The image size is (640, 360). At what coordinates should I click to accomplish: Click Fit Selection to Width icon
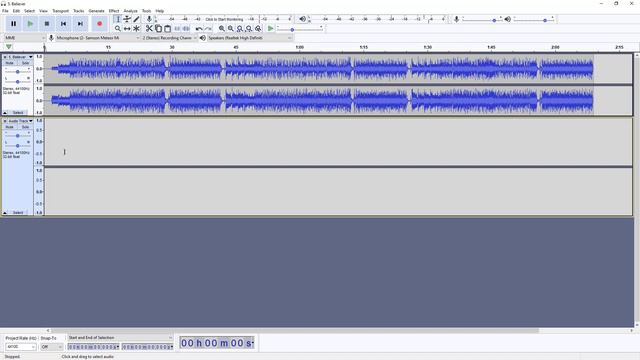click(240, 29)
